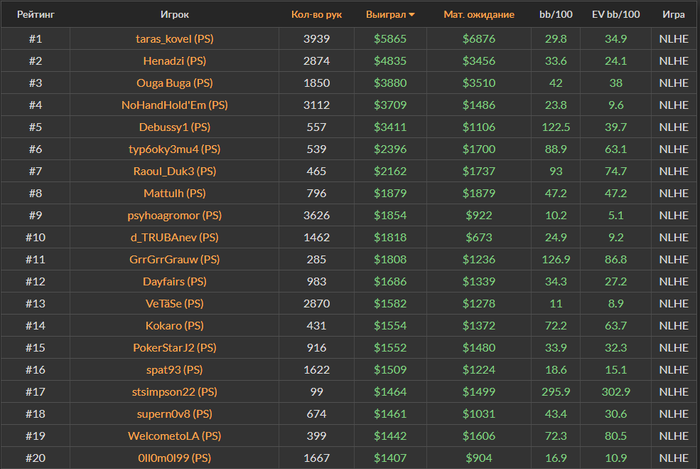Screen dimensions: 700x469
Task: Select NoHandHold'Em (PS) player
Action: [x=175, y=105]
